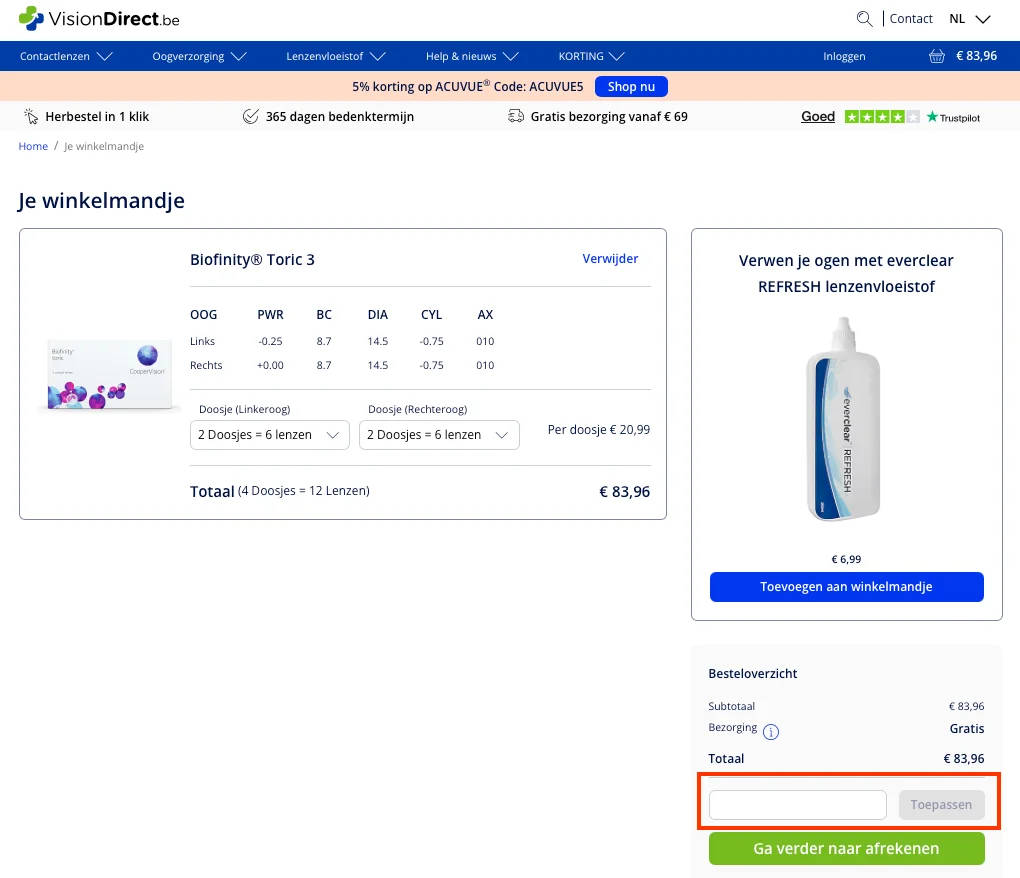1020x878 pixels.
Task: Click the search magnifier icon
Action: [864, 18]
